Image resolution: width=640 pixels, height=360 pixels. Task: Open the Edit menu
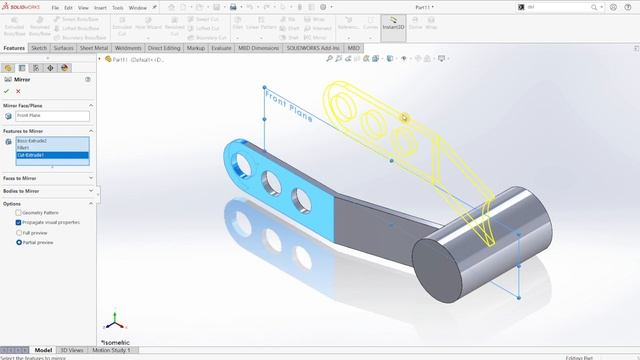tap(69, 8)
